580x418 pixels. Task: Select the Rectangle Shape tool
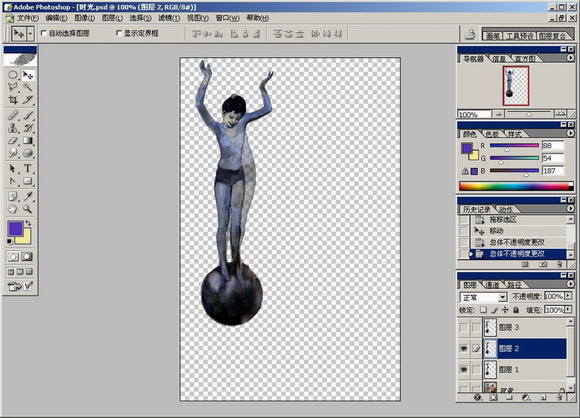point(28,181)
